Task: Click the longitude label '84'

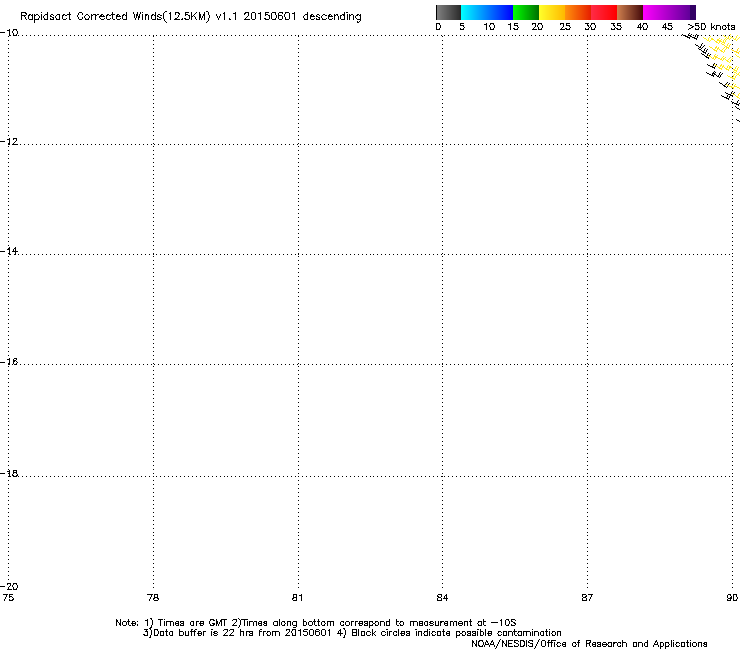Action: tap(442, 598)
